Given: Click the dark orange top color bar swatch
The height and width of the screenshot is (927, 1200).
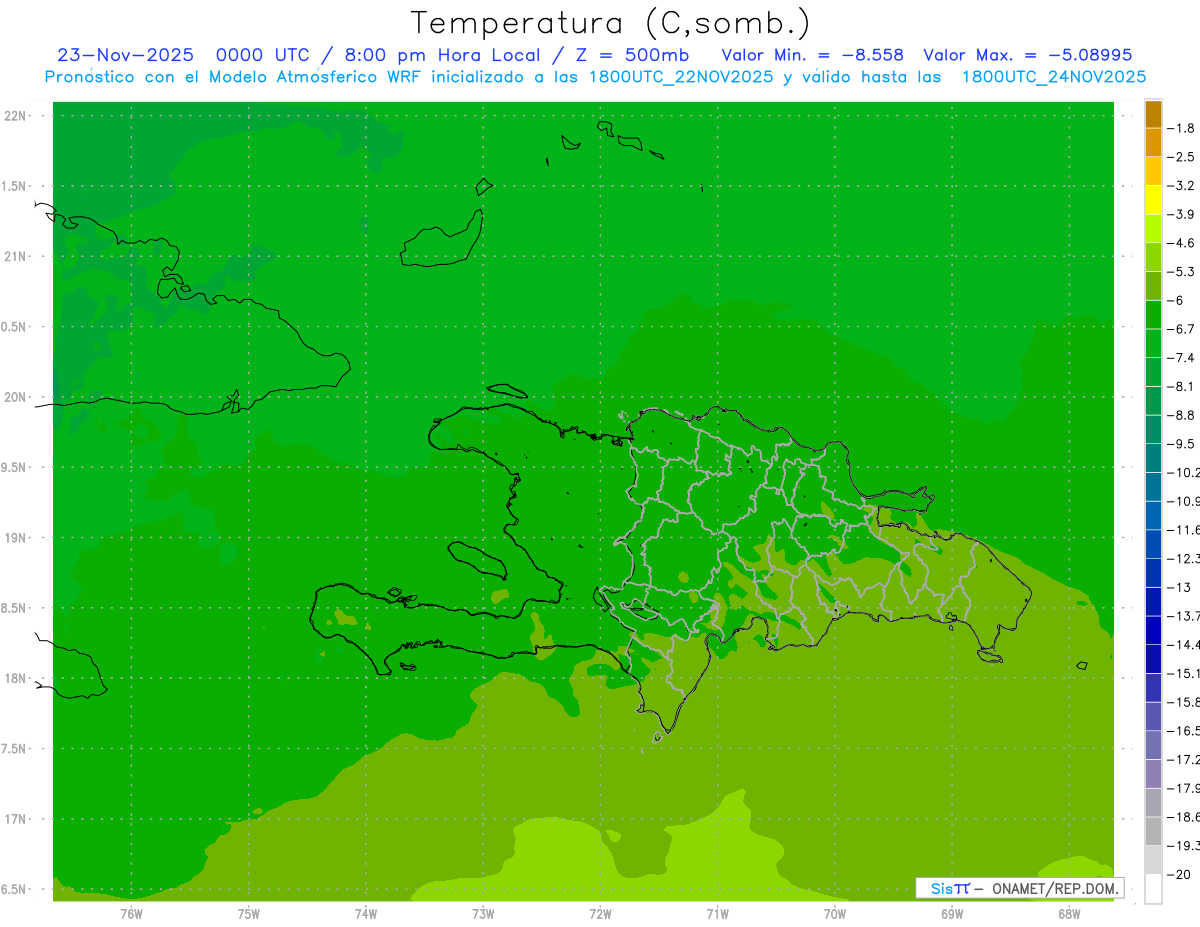Looking at the screenshot, I should tap(1153, 114).
